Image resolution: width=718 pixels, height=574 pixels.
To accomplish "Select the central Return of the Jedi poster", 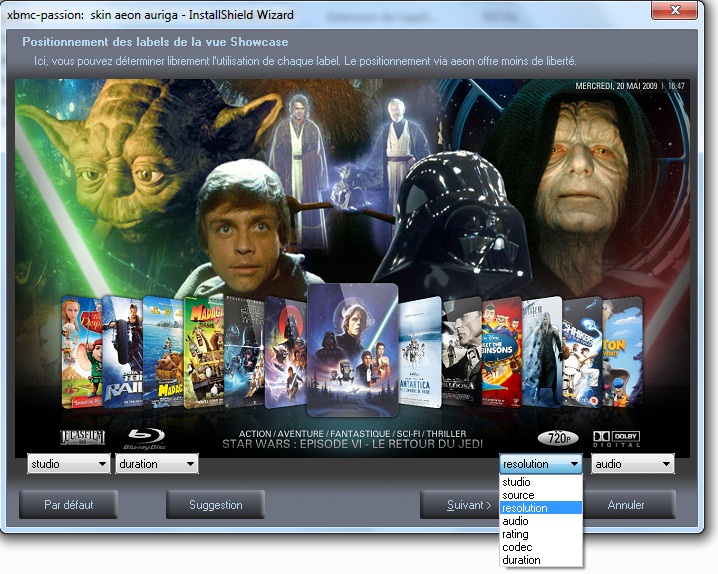I will coord(353,350).
